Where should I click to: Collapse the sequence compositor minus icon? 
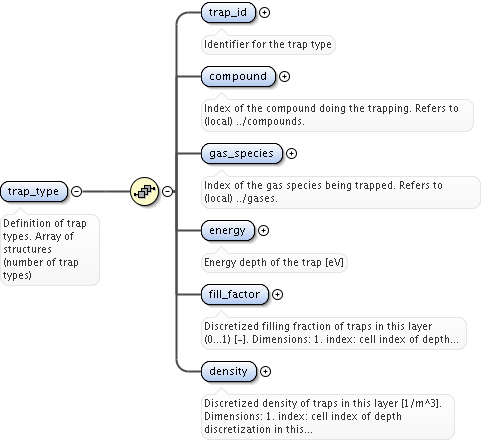(167, 192)
